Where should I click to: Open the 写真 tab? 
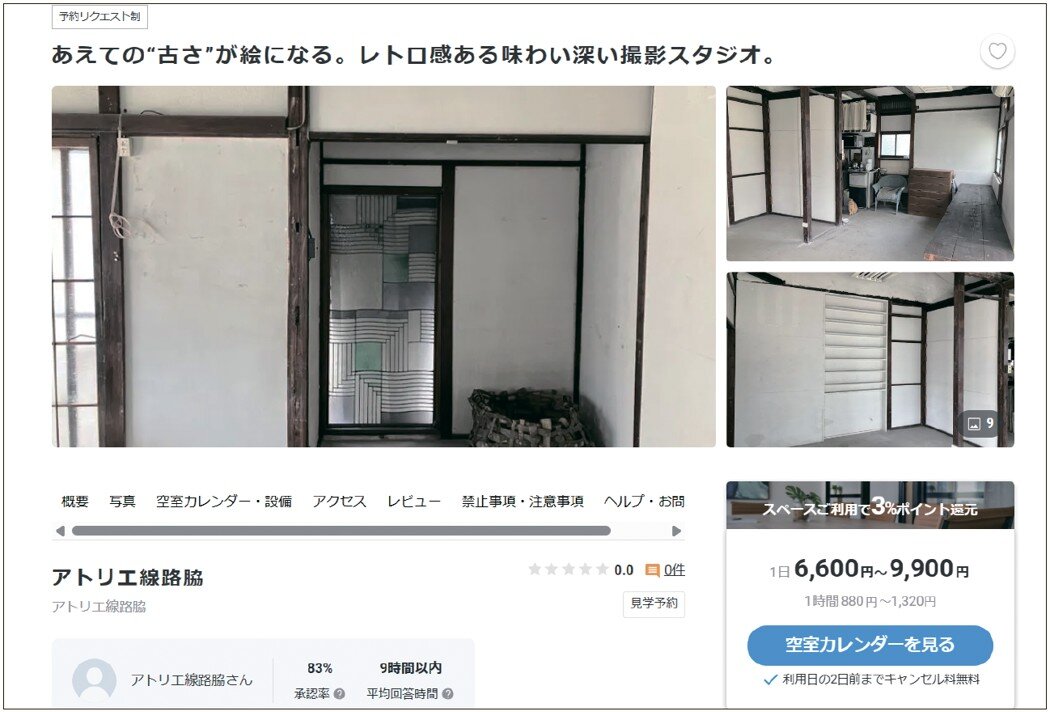click(x=123, y=501)
